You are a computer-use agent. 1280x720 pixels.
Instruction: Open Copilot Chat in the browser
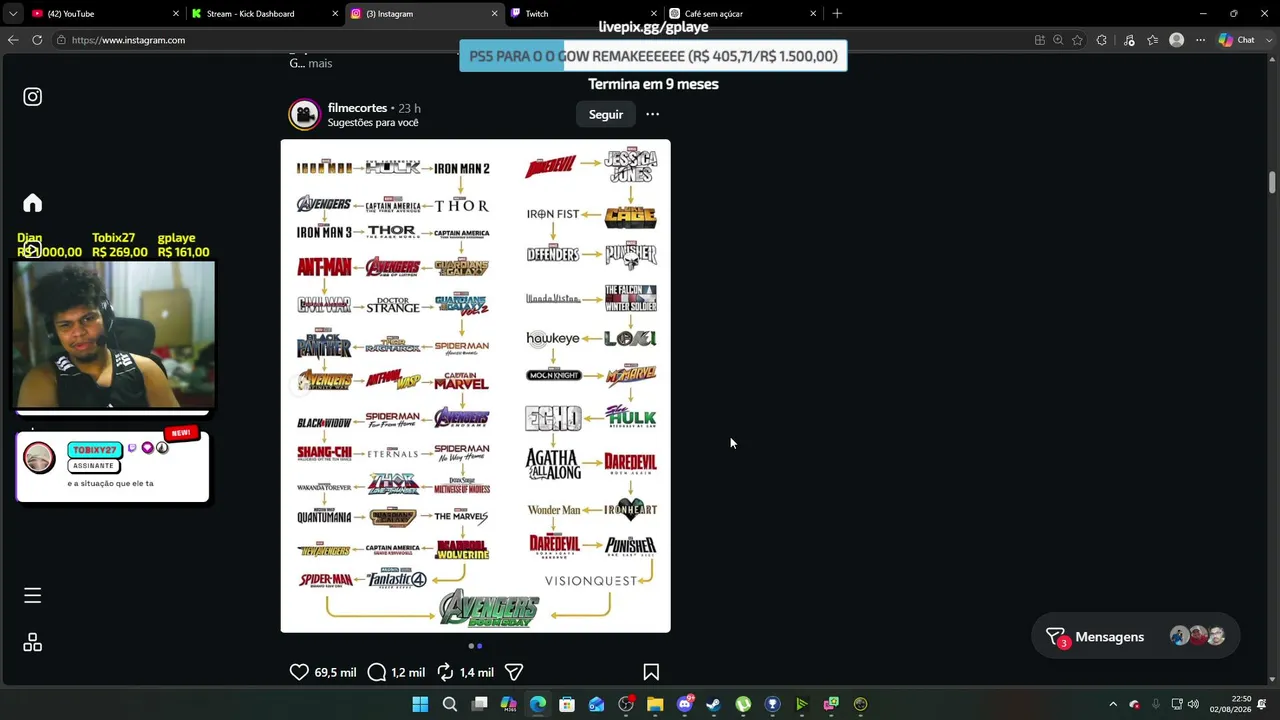1237,40
